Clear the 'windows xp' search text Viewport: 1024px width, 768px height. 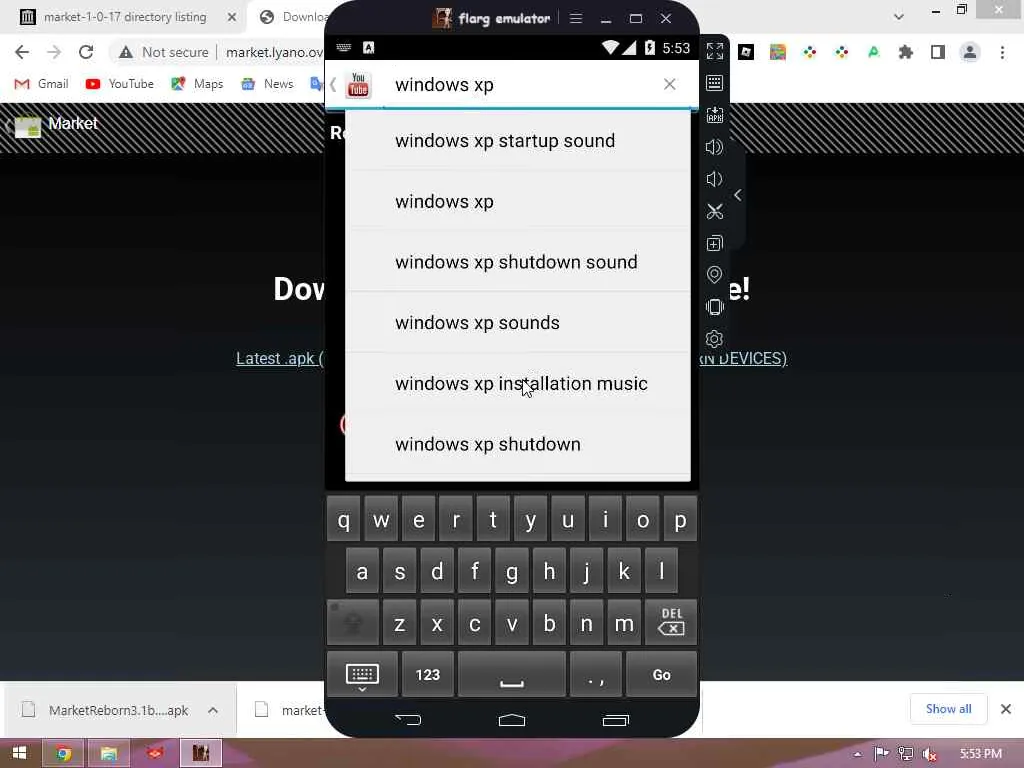(669, 84)
